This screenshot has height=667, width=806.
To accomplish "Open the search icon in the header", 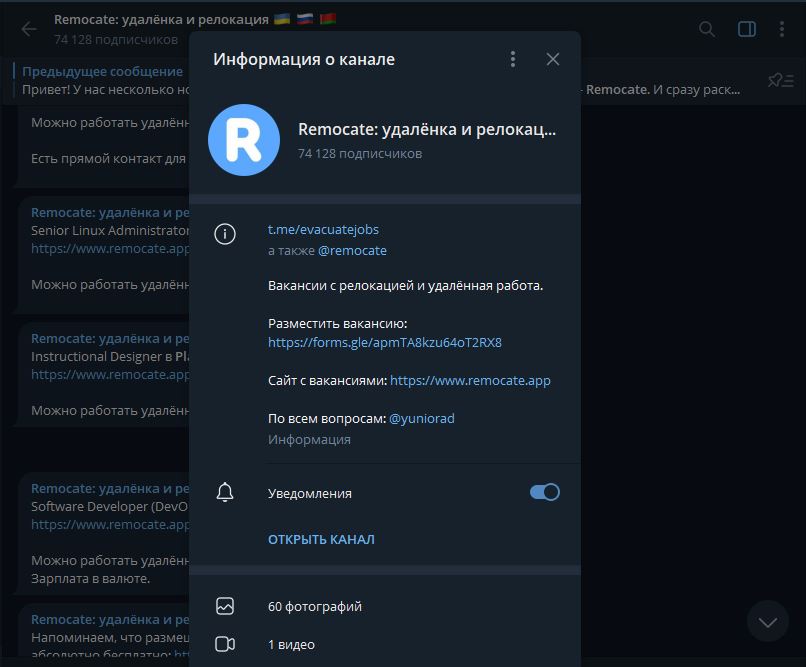I will click(706, 29).
